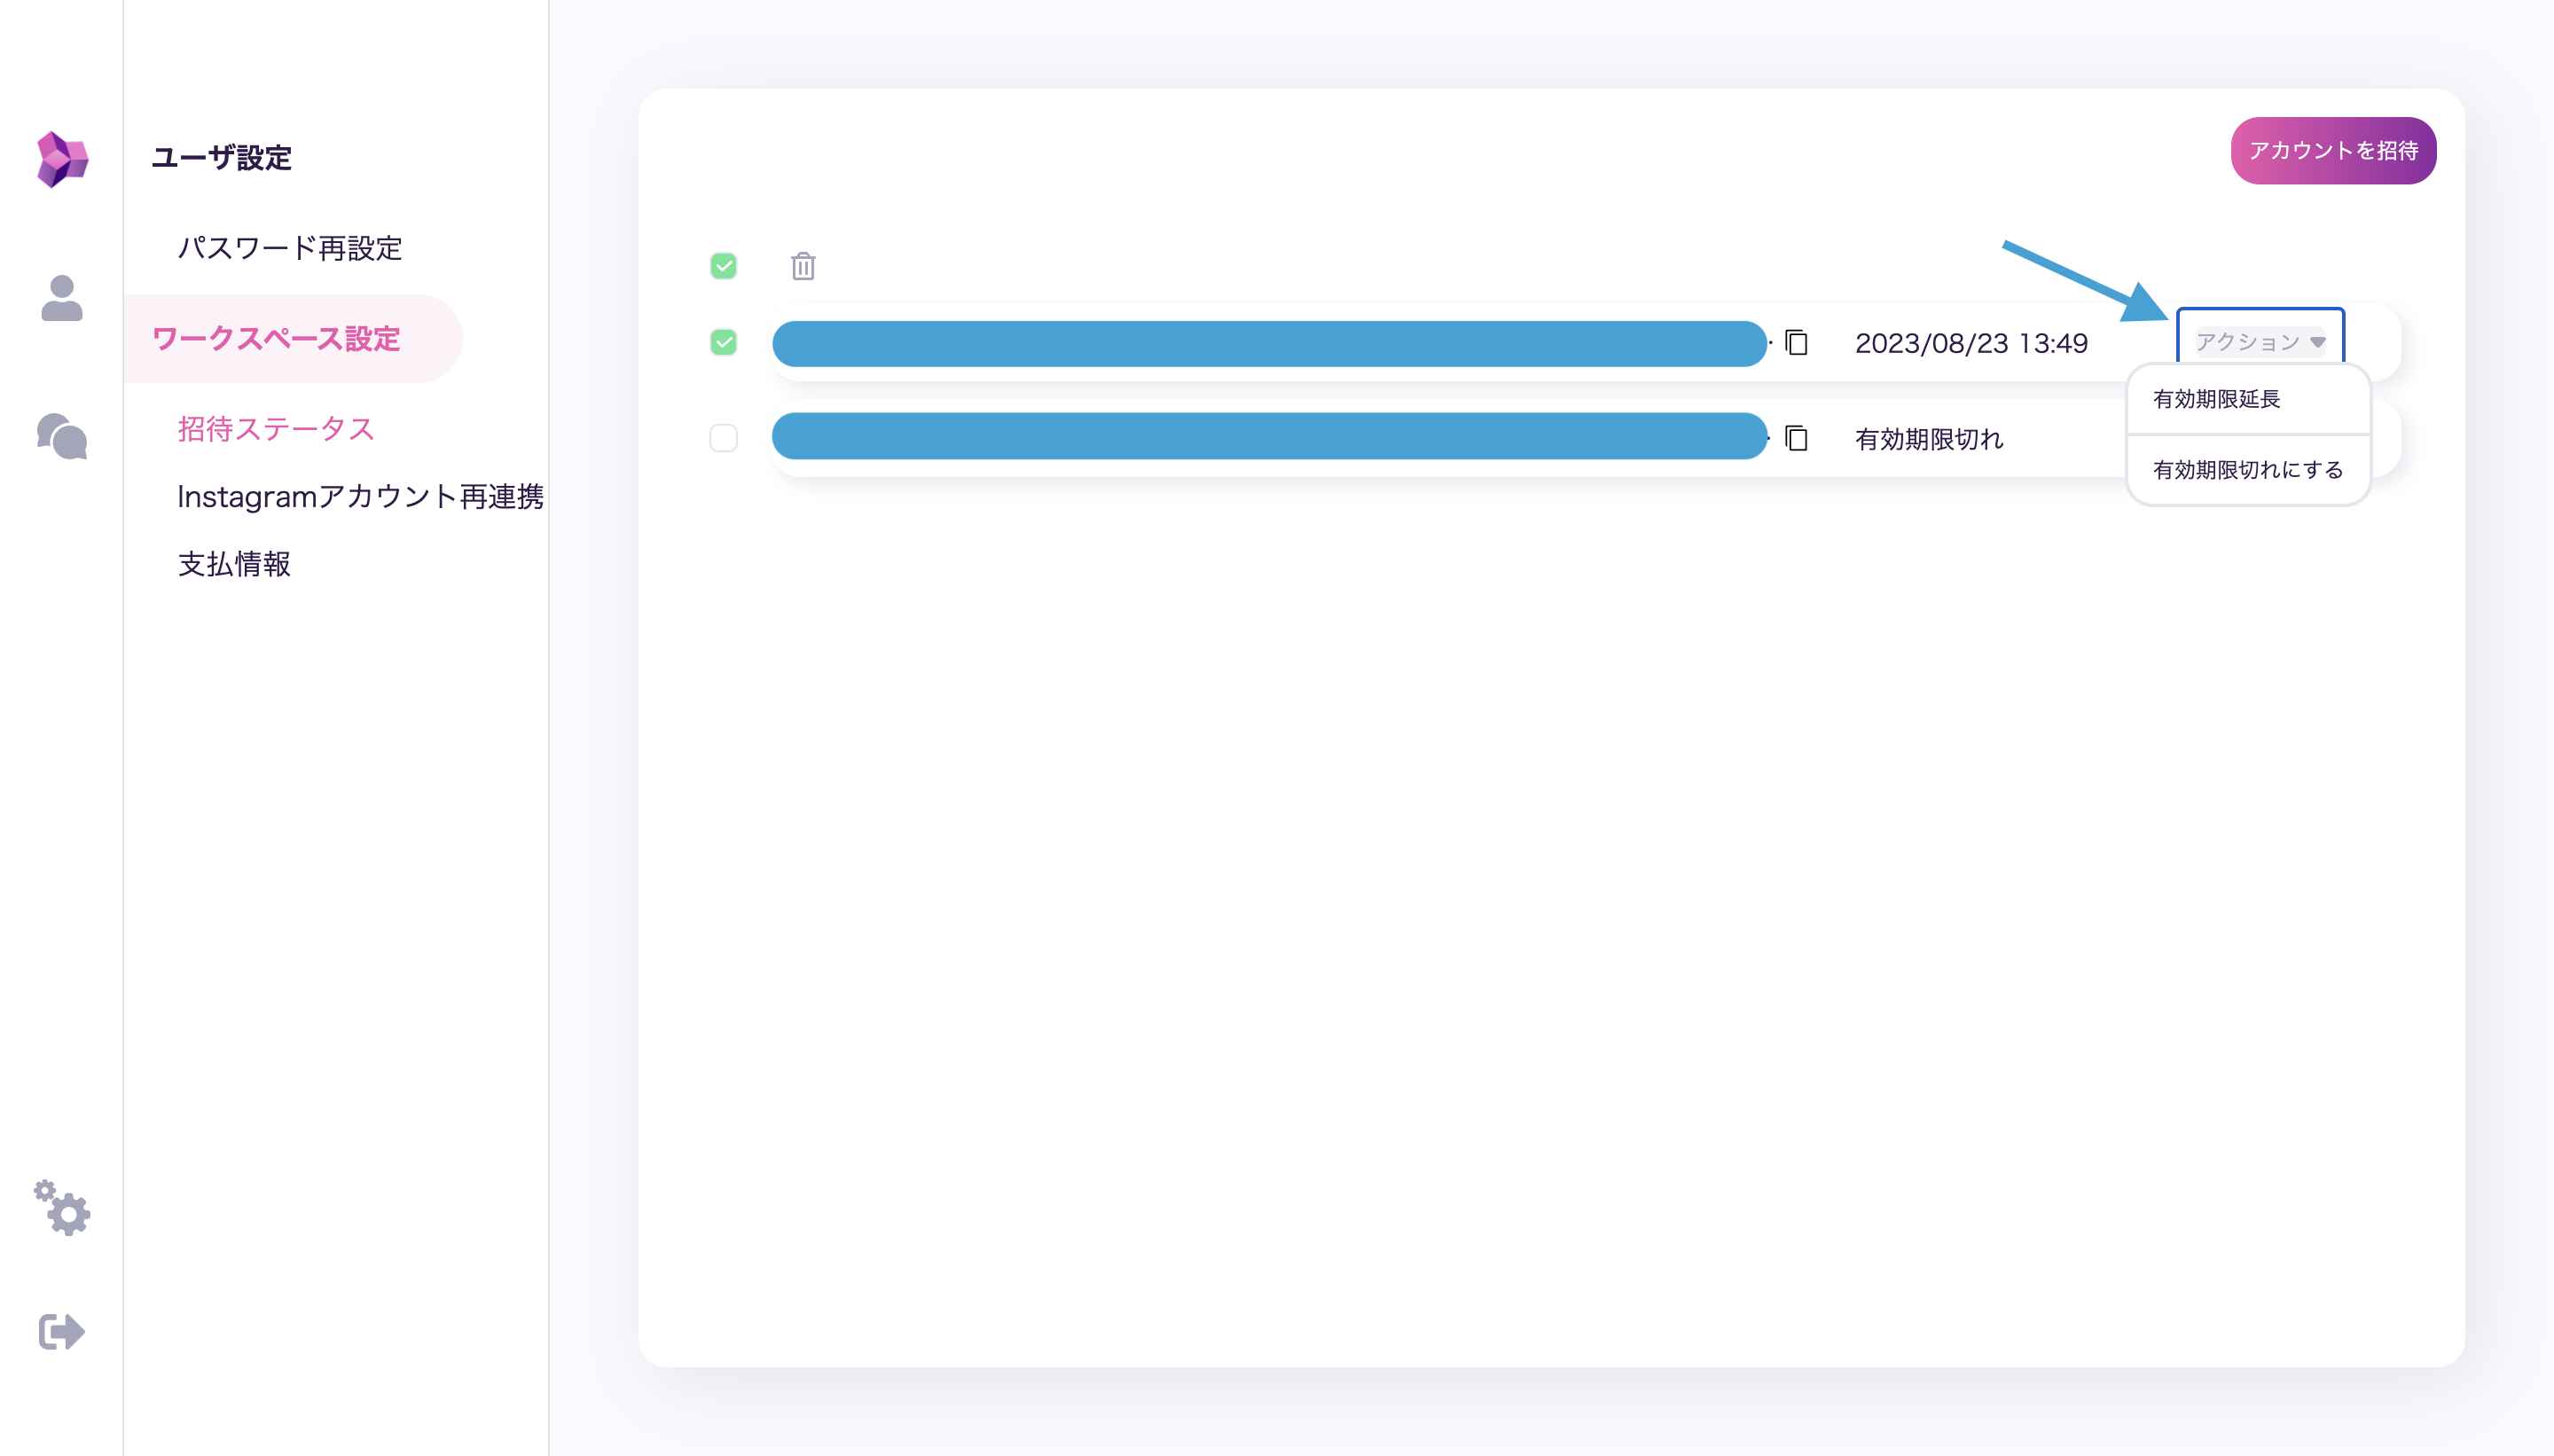Image resolution: width=2554 pixels, height=1456 pixels.
Task: Copy the first invitation link icon
Action: point(1797,343)
